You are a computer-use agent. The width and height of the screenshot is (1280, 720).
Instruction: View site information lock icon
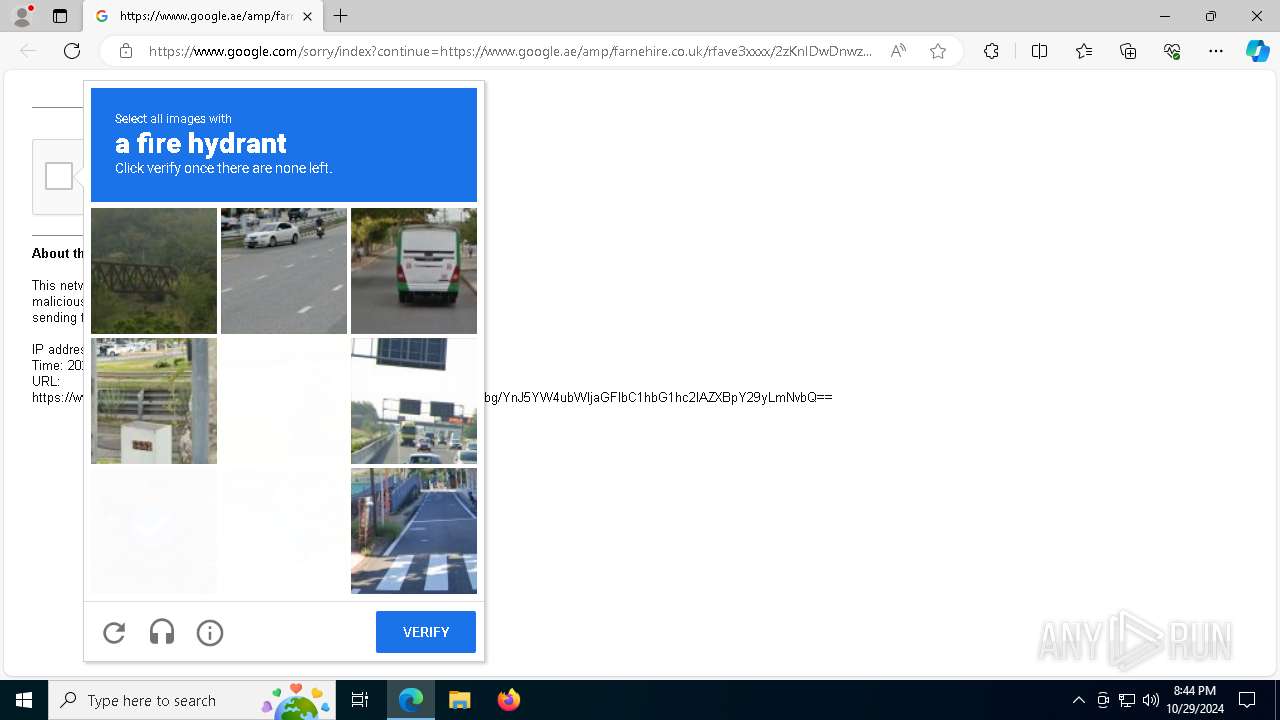126,51
